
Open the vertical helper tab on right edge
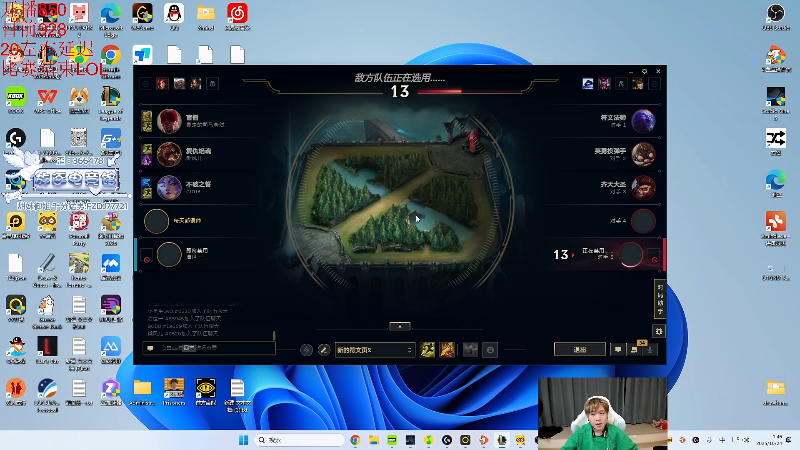pyautogui.click(x=660, y=299)
